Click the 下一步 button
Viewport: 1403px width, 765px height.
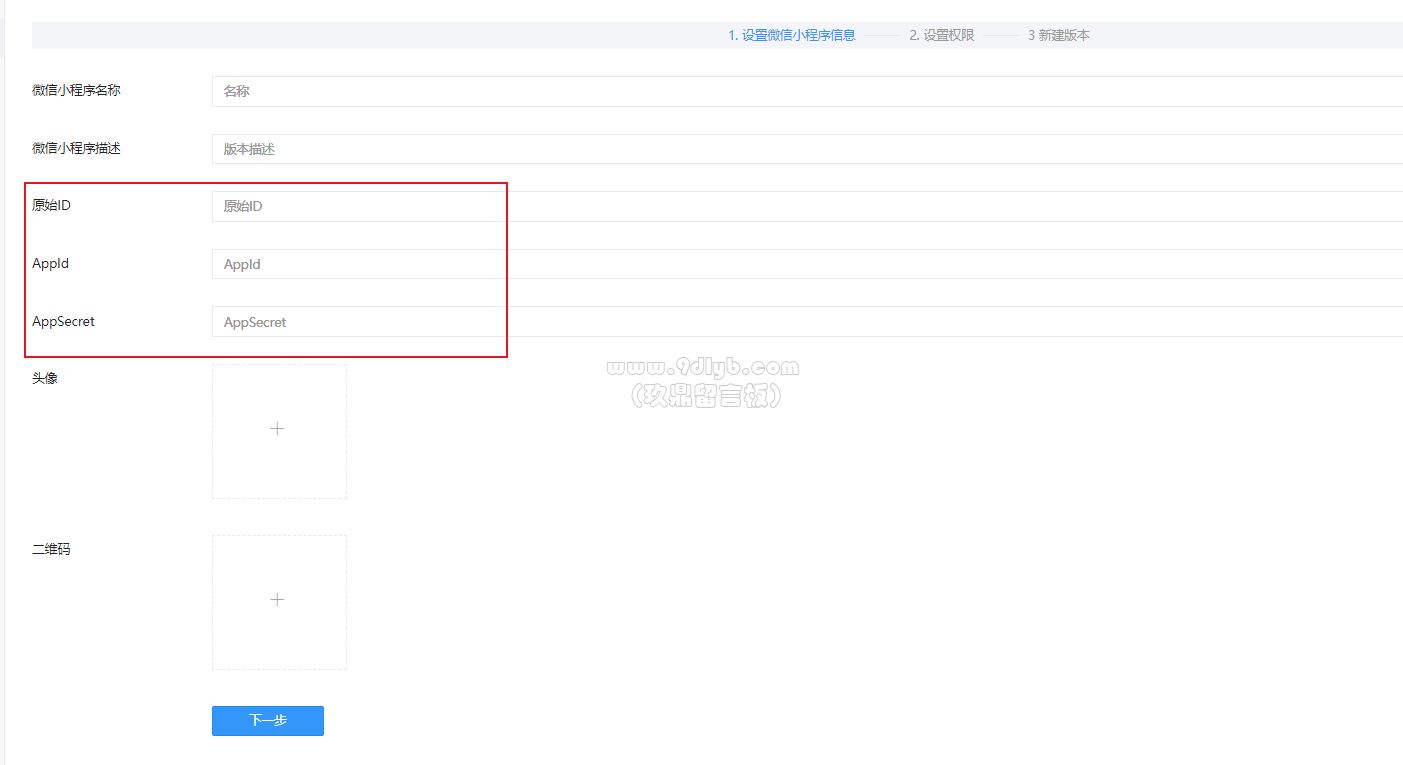pos(268,721)
